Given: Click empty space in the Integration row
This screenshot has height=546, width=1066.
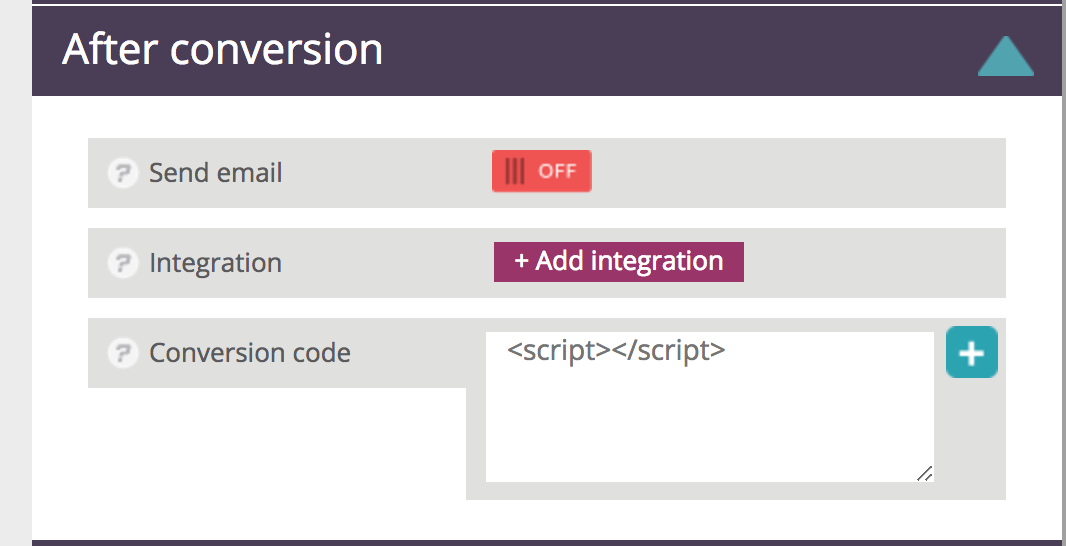Looking at the screenshot, I should click(870, 263).
